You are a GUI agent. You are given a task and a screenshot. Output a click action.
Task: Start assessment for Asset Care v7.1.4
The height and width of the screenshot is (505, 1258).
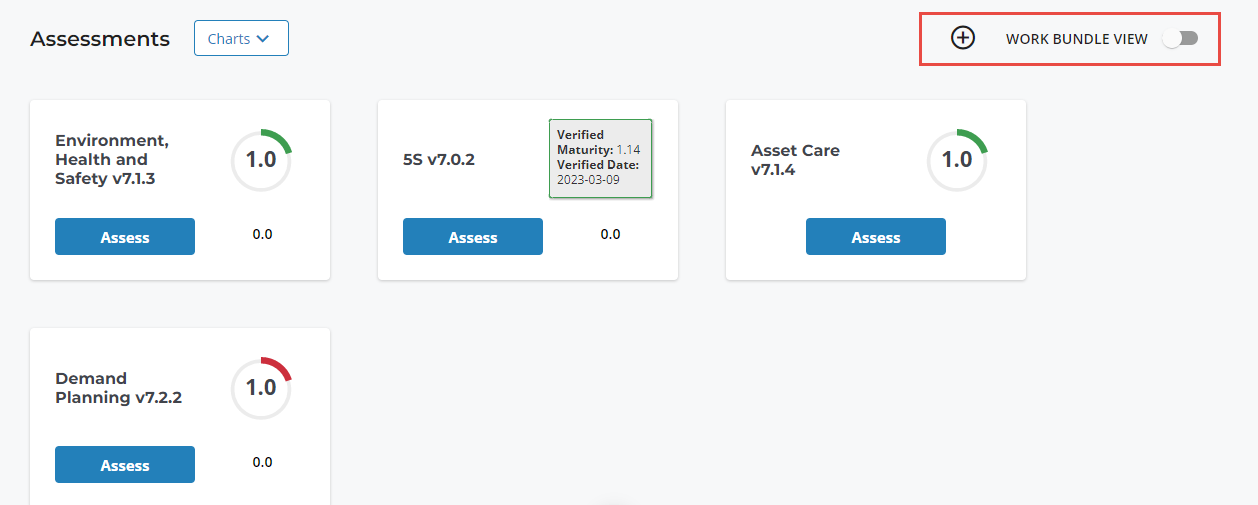[x=876, y=237]
